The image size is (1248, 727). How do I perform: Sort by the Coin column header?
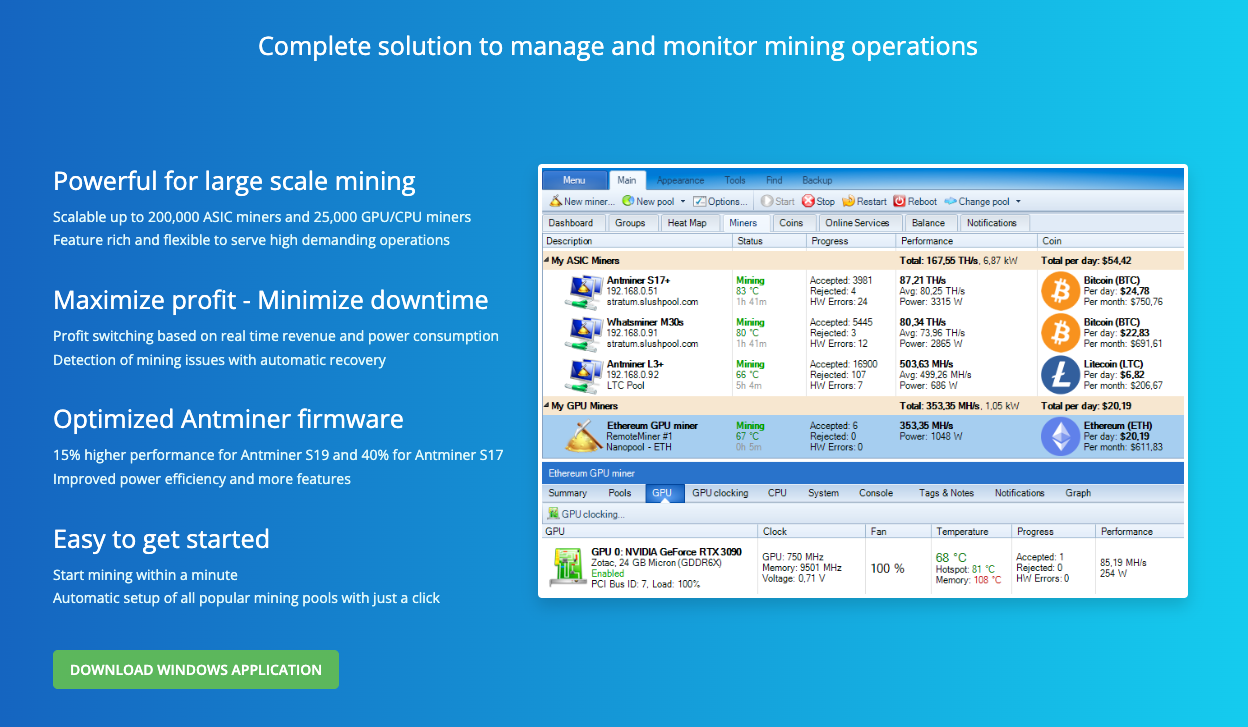tap(1111, 241)
